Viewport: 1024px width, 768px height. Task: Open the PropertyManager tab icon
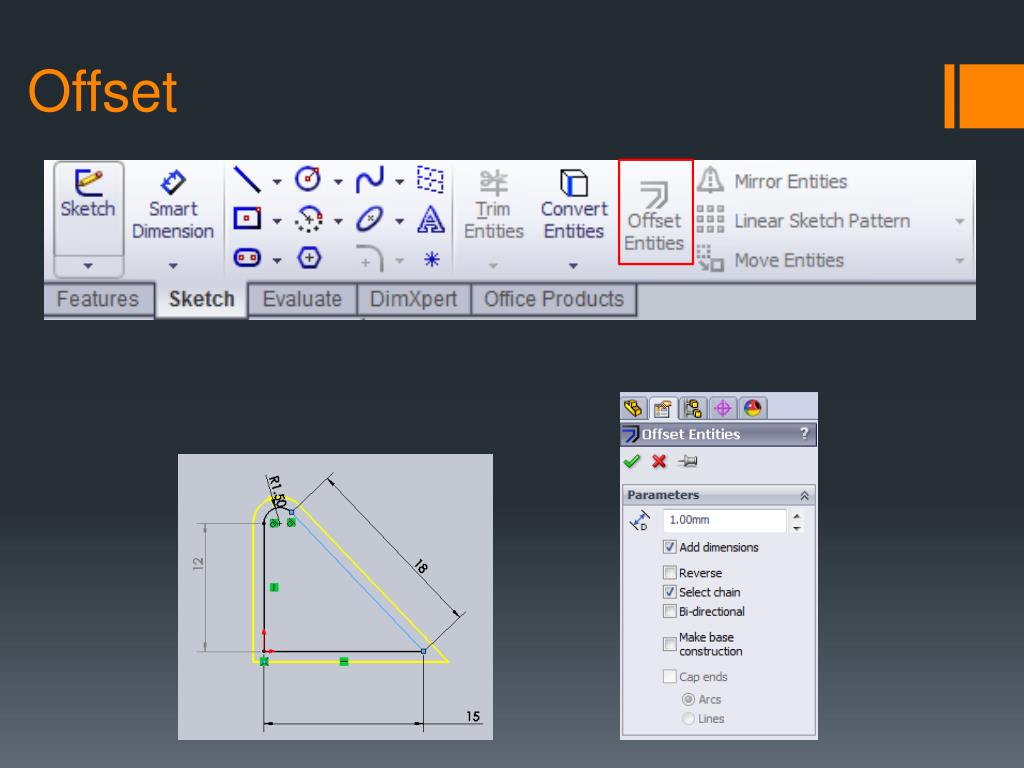663,409
